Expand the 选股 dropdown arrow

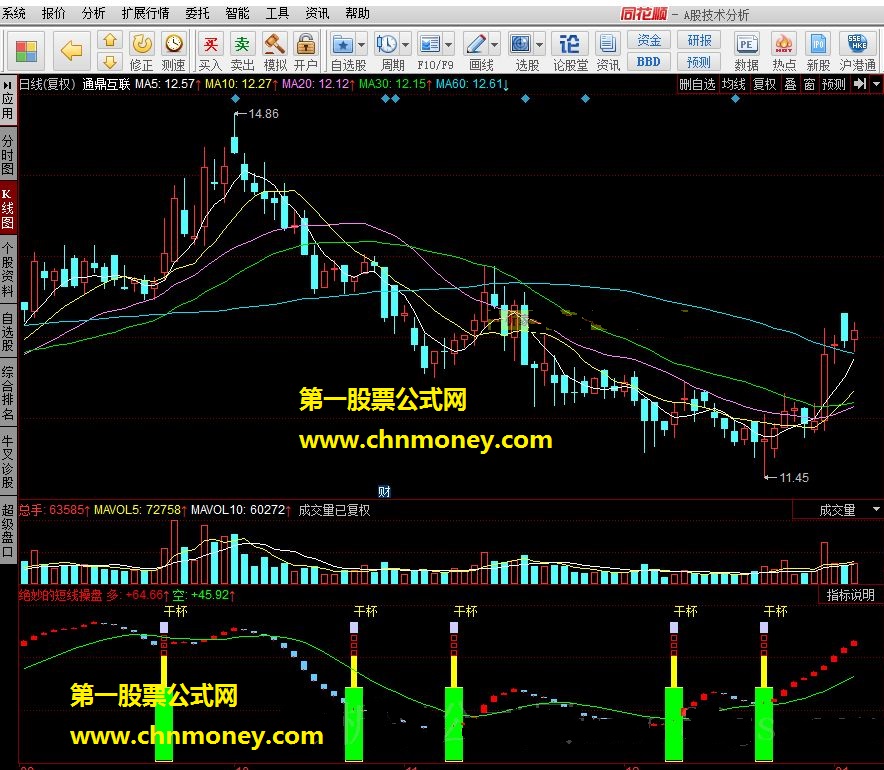pos(540,45)
